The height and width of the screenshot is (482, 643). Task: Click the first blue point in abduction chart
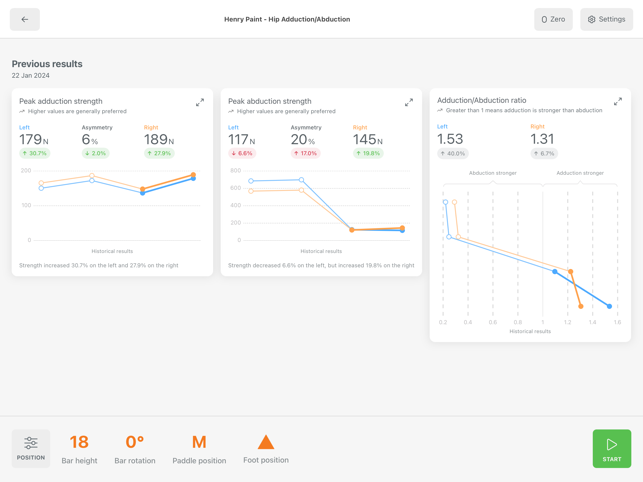coord(251,181)
